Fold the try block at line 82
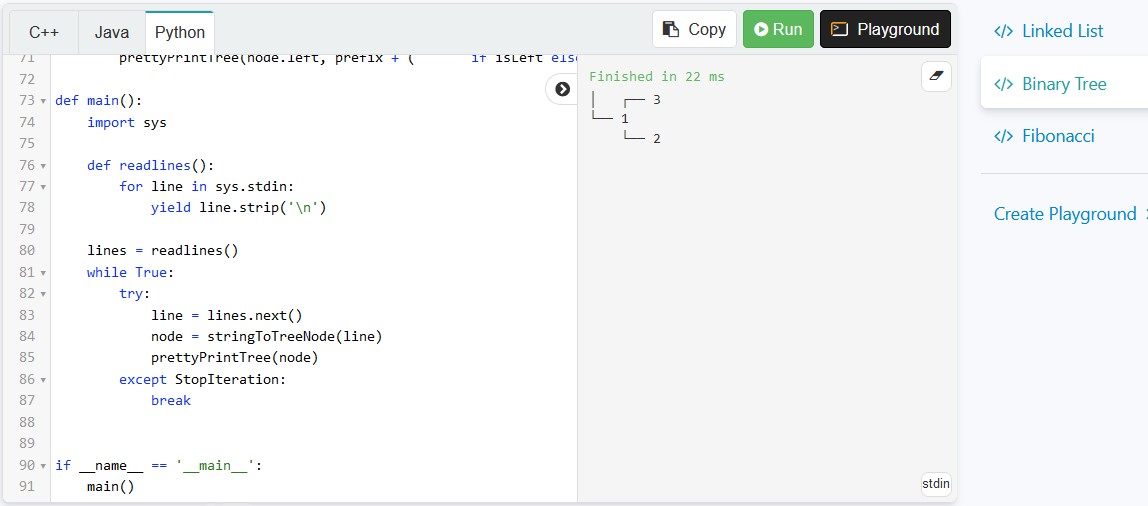This screenshot has width=1148, height=506. (x=44, y=294)
